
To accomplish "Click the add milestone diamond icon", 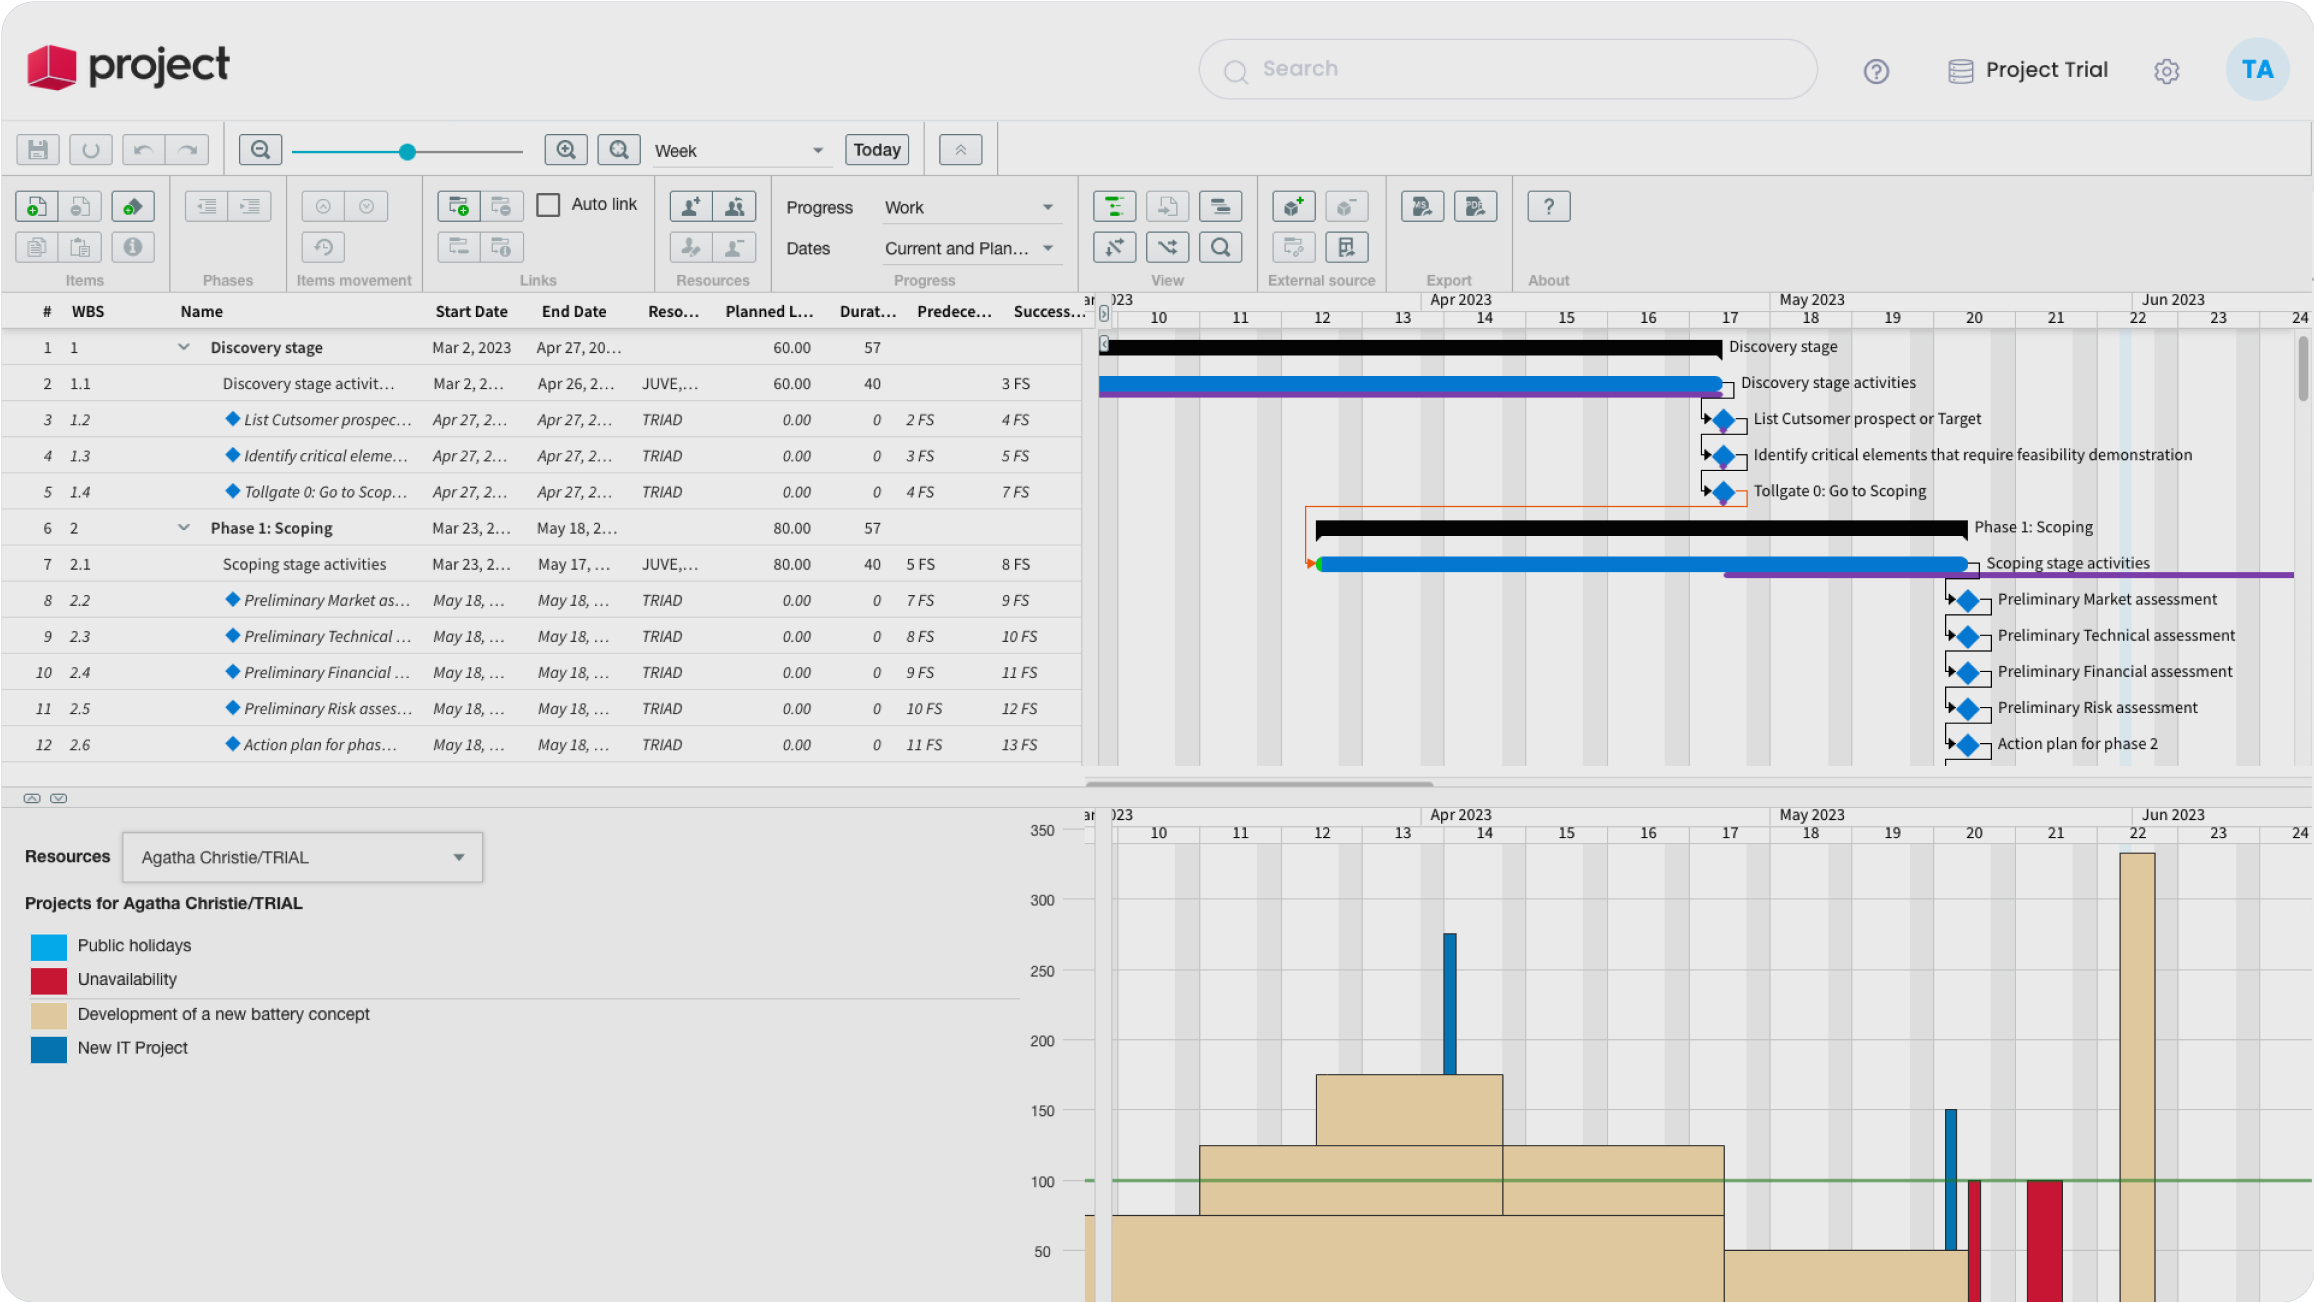I will (132, 206).
